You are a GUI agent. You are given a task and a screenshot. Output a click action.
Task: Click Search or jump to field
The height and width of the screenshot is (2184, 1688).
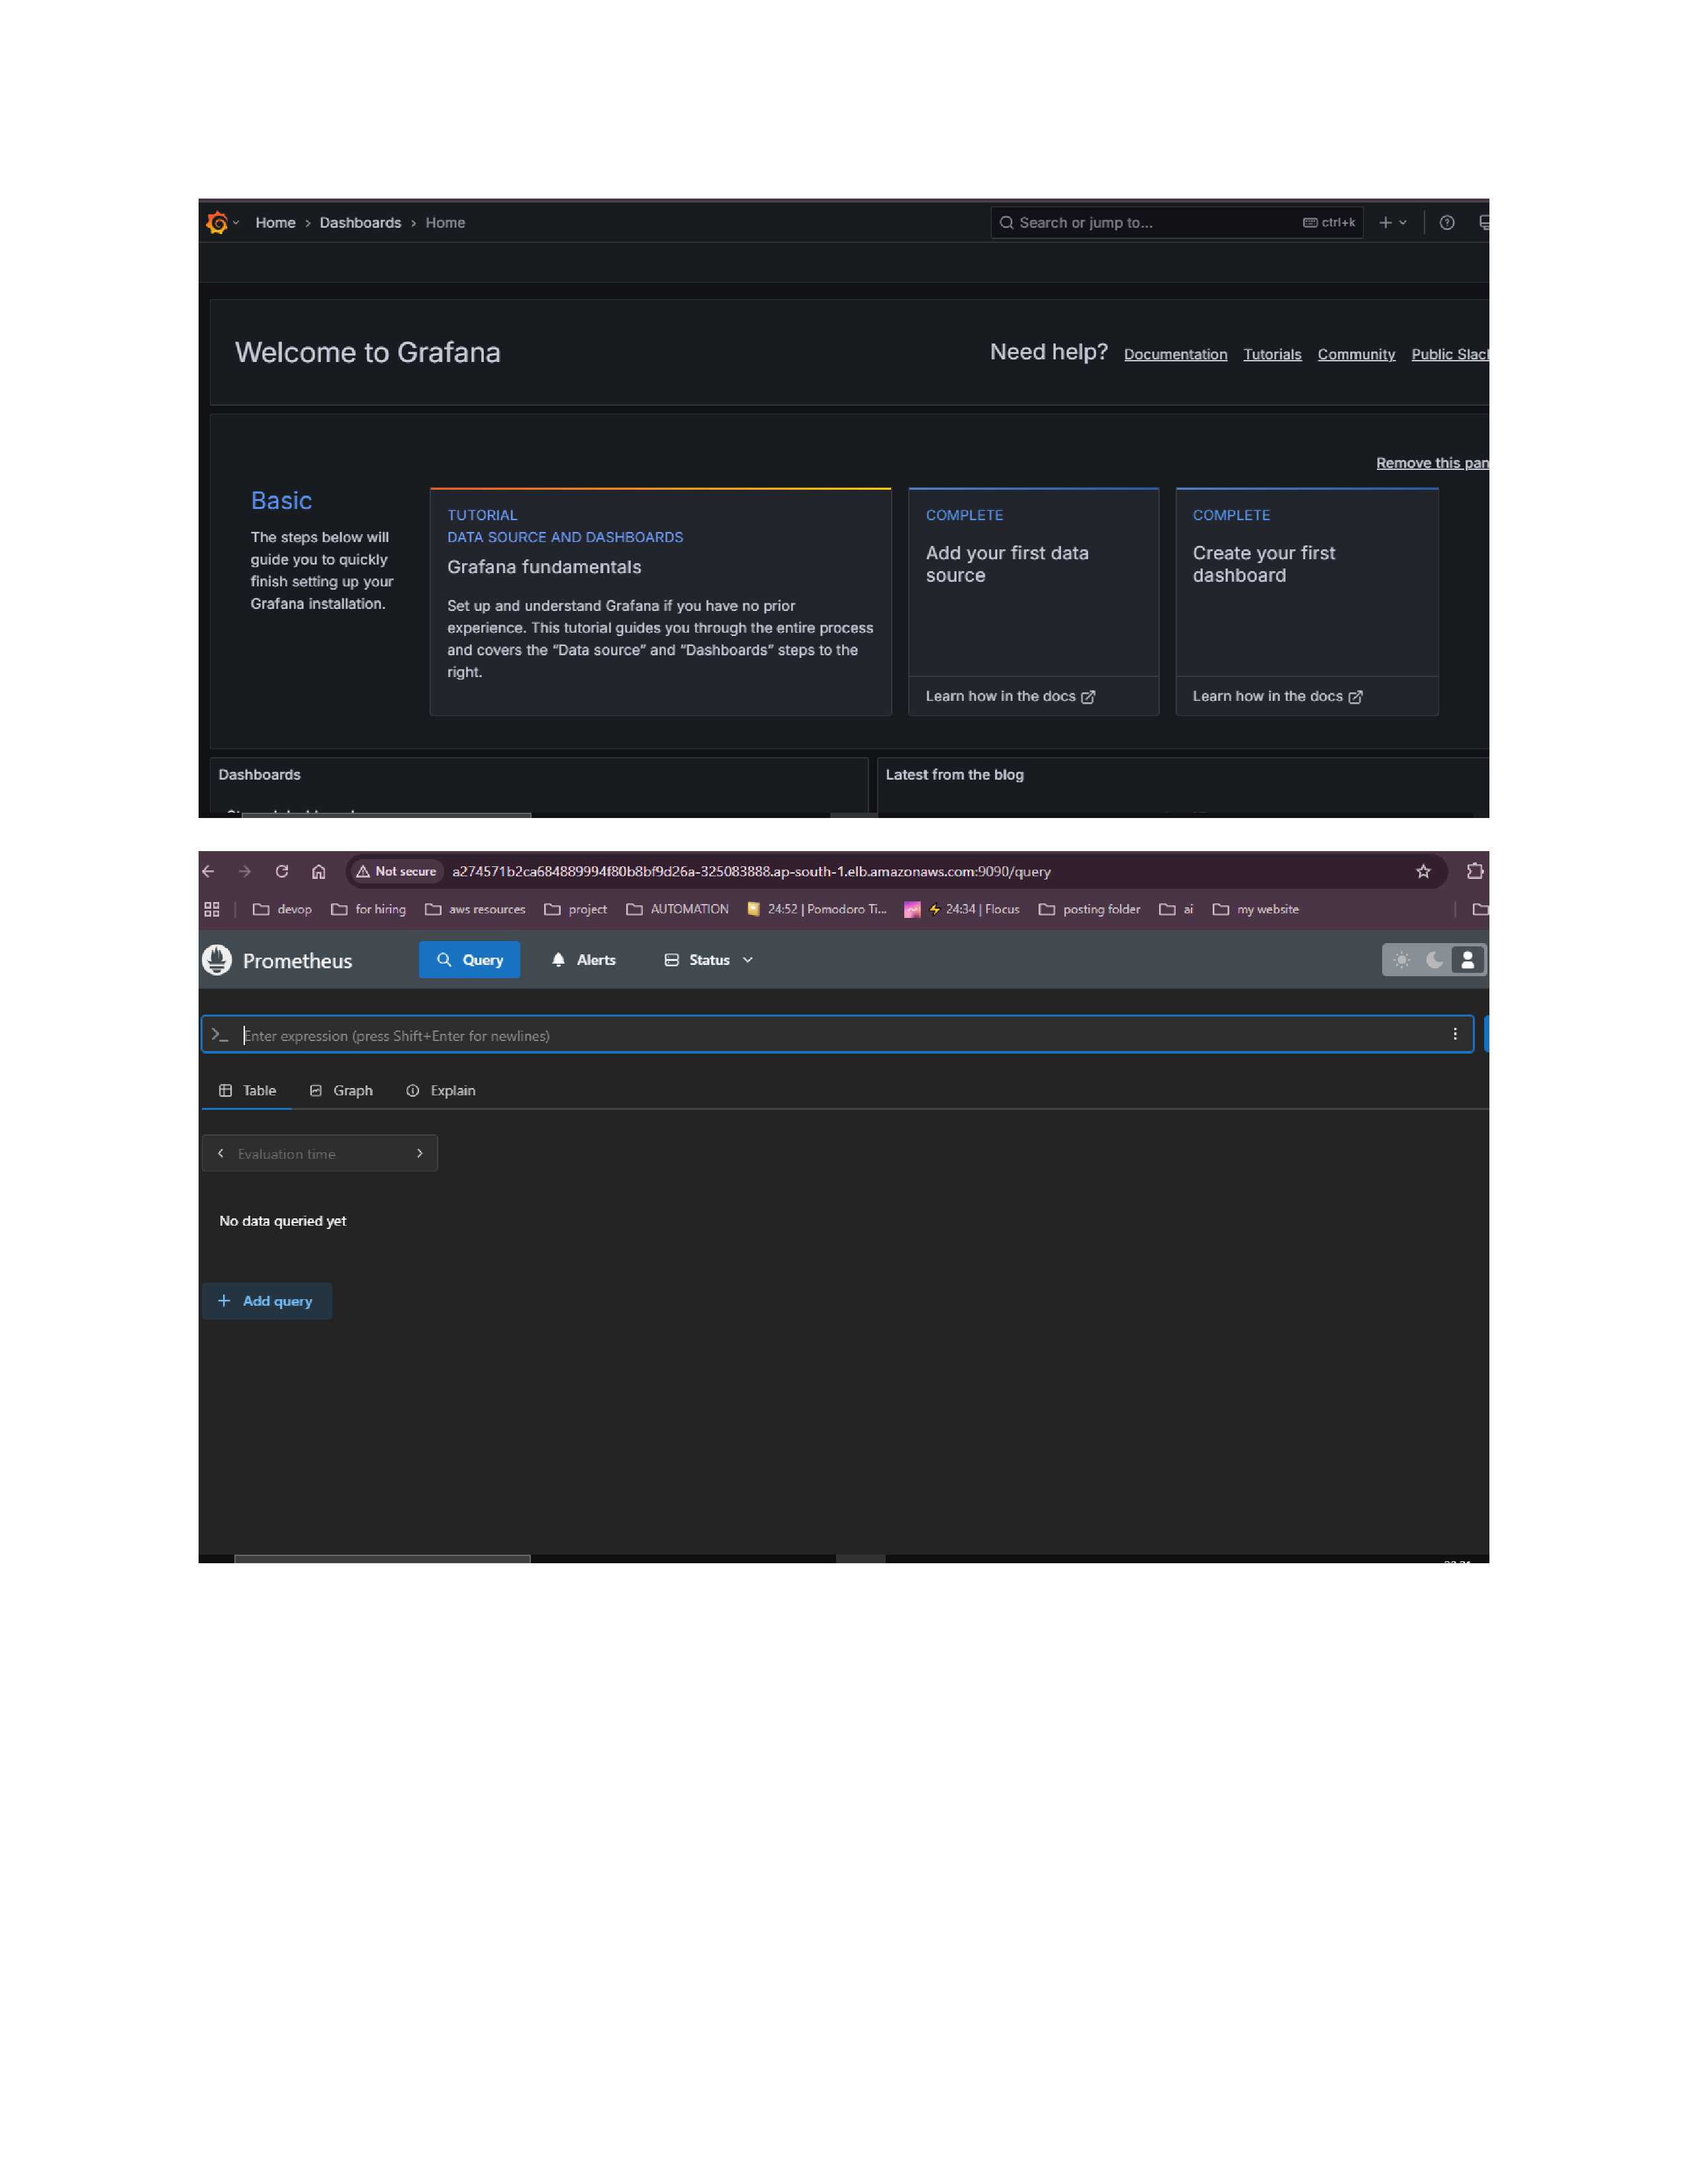(x=1176, y=223)
